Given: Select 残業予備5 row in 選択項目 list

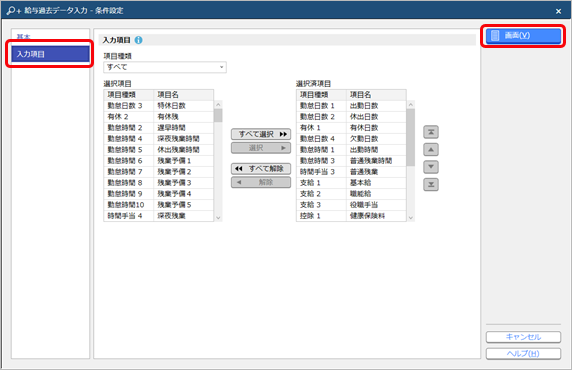Looking at the screenshot, I should point(159,205).
